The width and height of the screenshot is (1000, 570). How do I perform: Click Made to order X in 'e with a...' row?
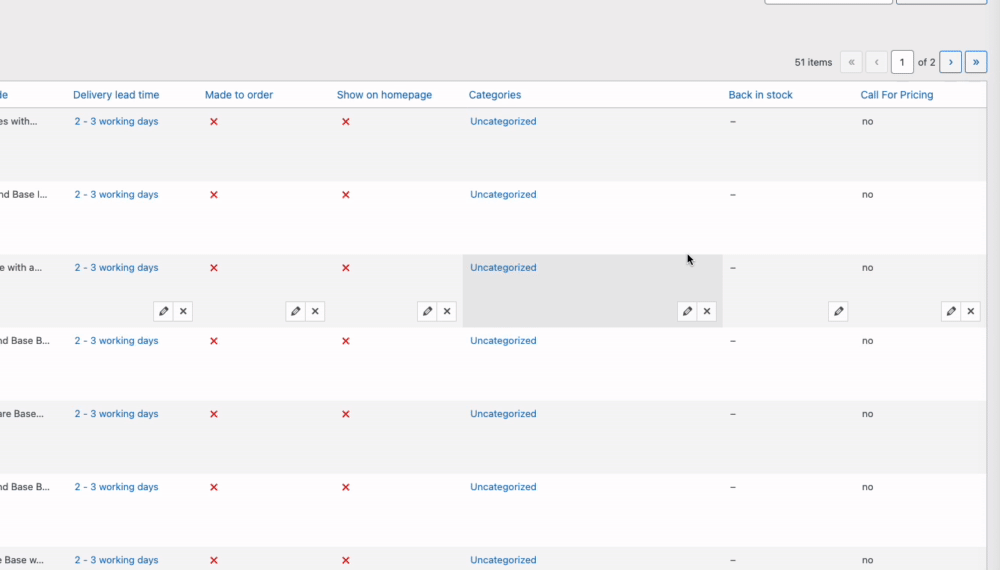tap(214, 268)
